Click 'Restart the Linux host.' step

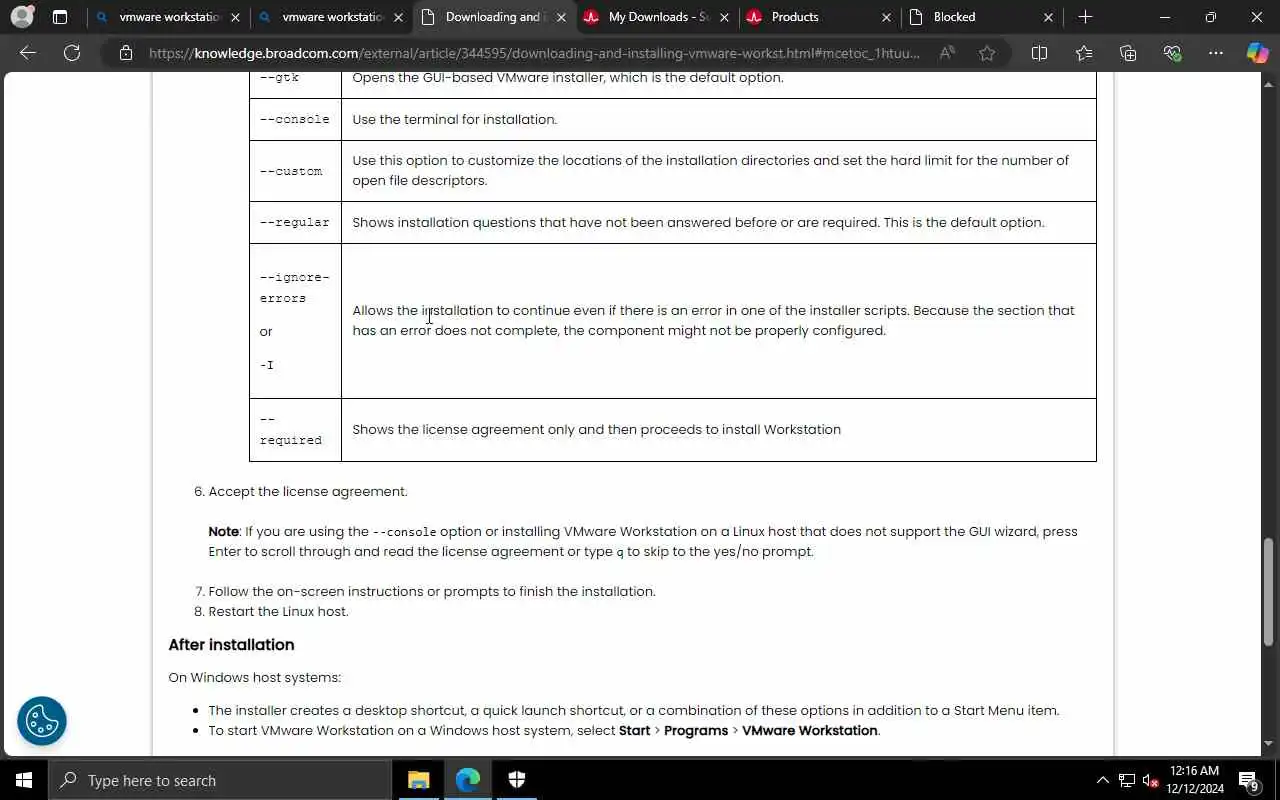pos(278,611)
